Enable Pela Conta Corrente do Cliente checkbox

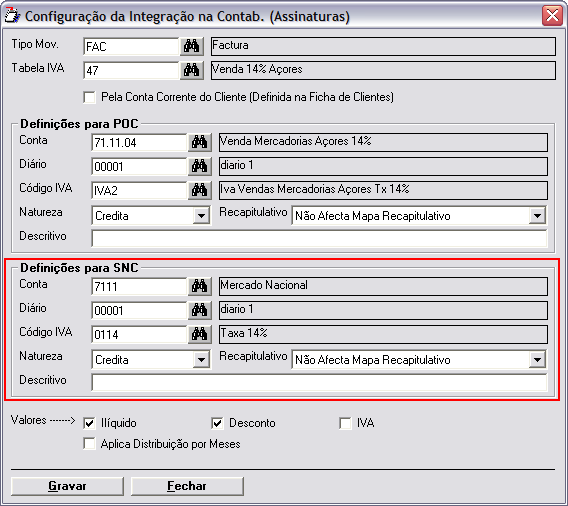pyautogui.click(x=89, y=97)
